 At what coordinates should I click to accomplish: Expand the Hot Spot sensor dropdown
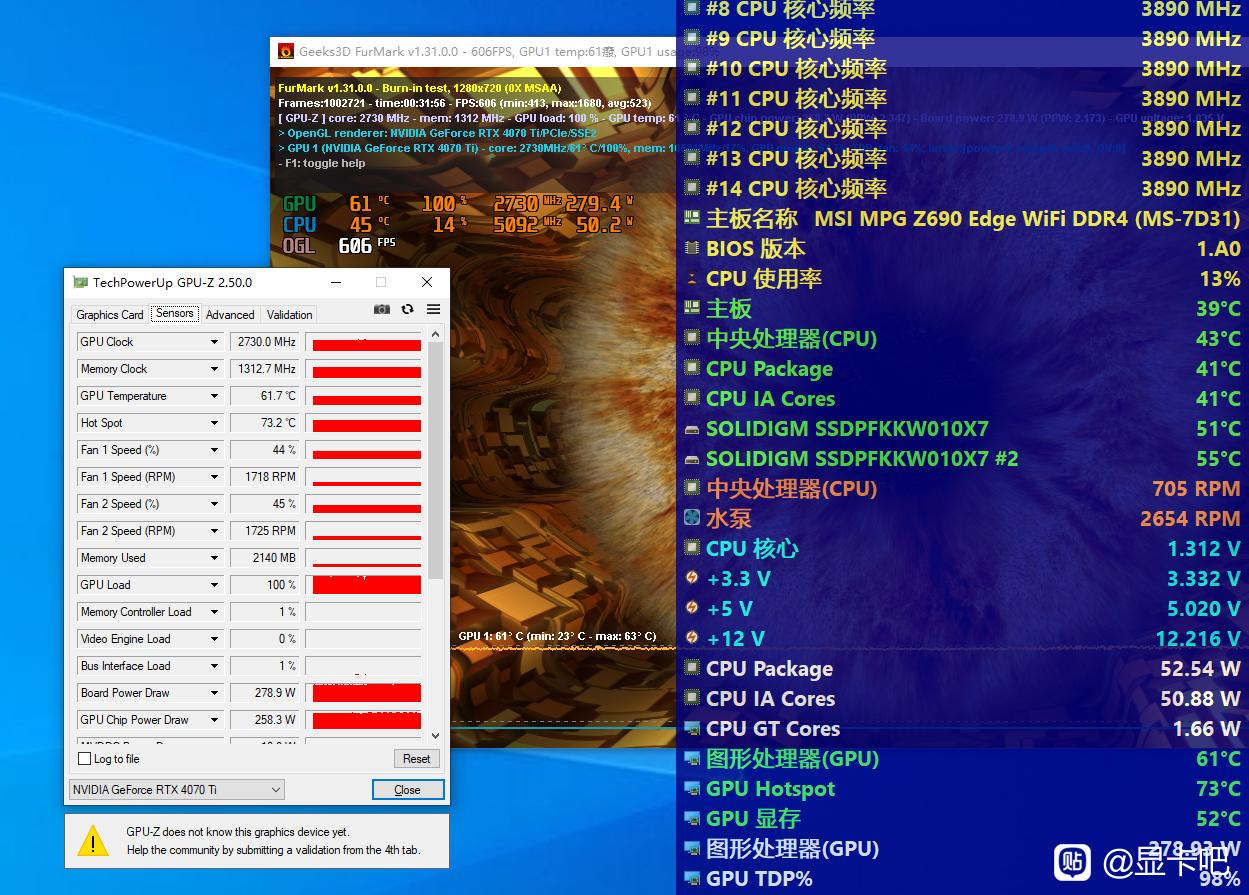point(214,423)
